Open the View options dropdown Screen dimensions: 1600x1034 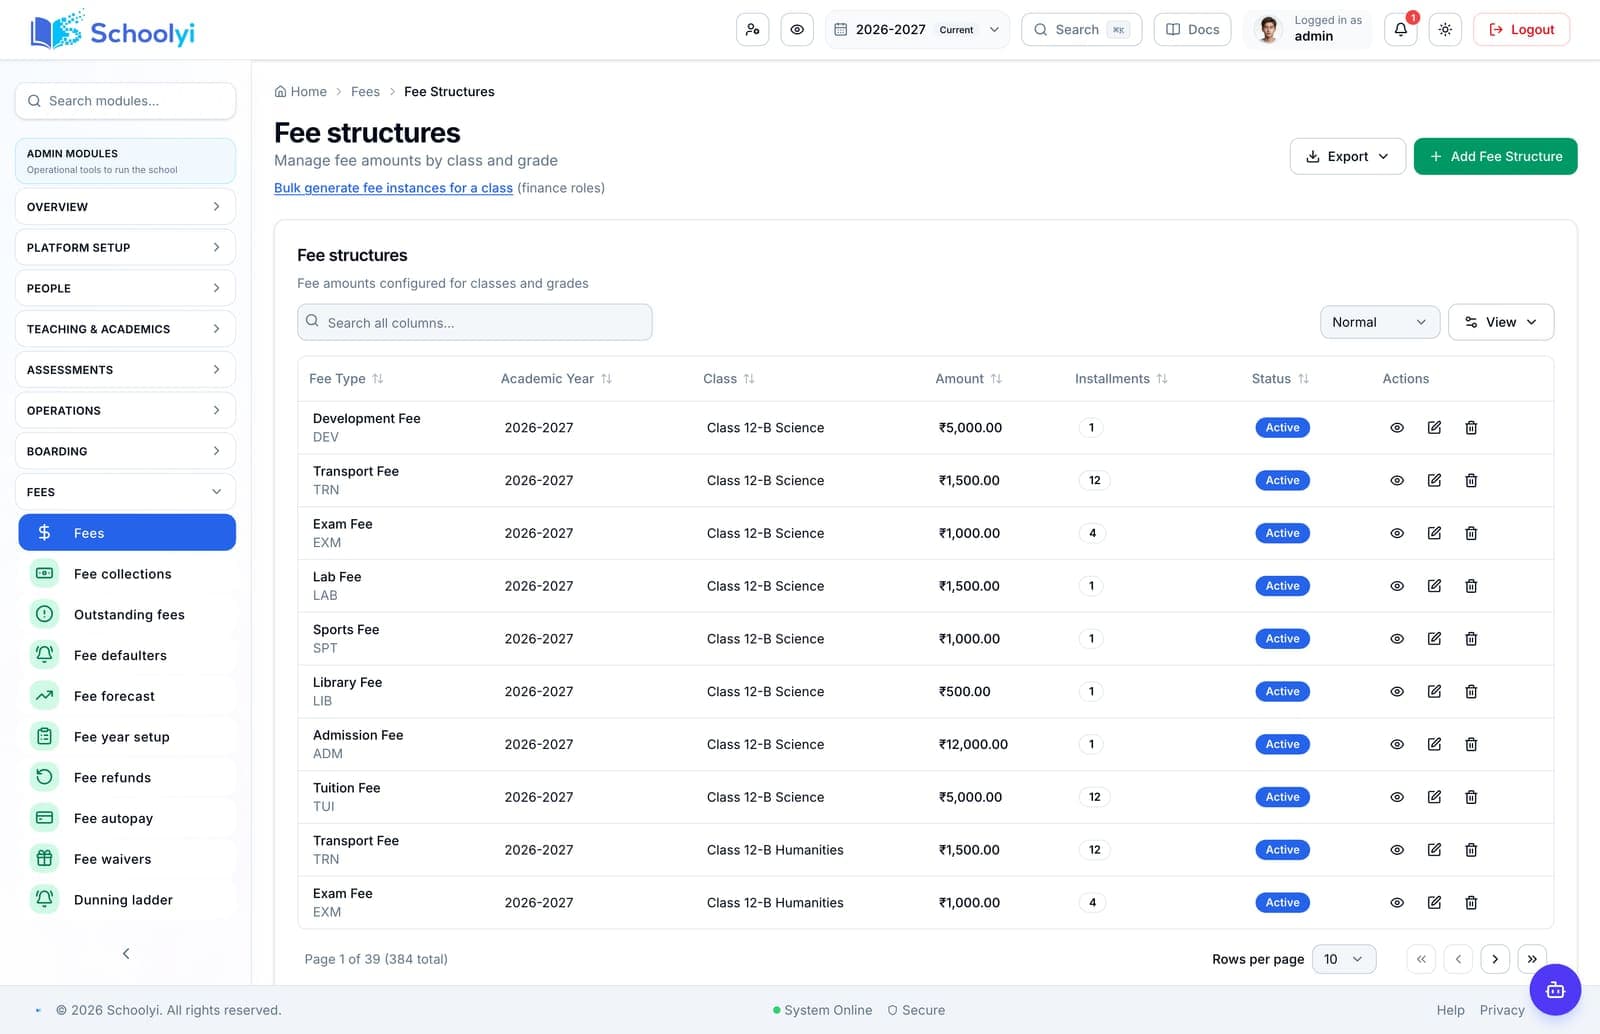pos(1501,322)
